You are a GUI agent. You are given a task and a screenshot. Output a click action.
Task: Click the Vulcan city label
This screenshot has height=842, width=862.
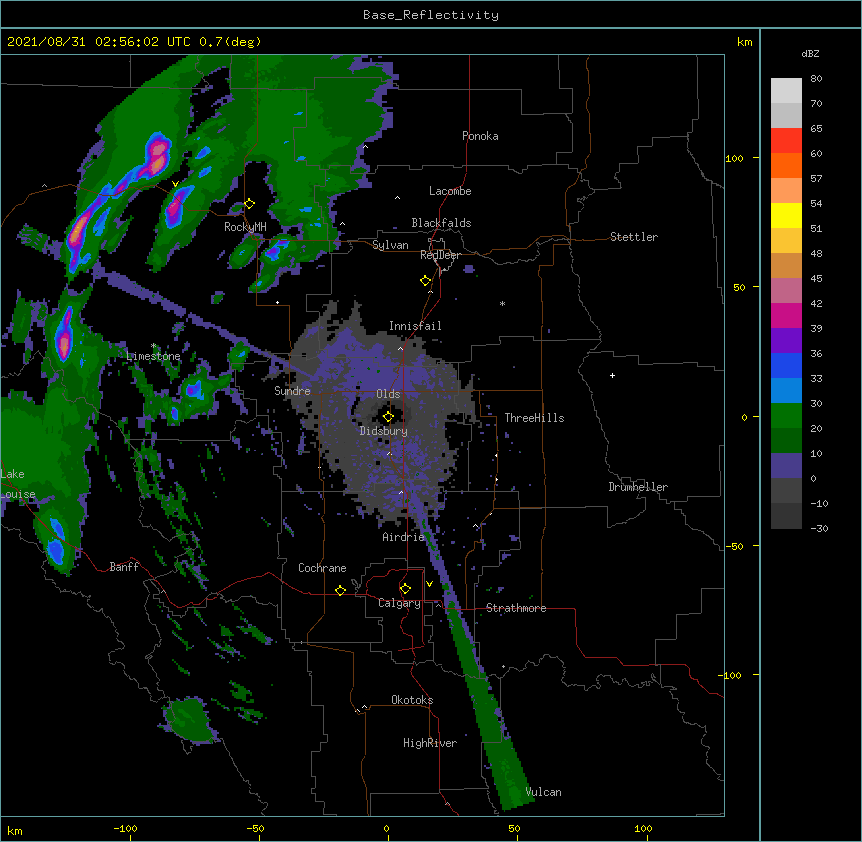point(543,792)
